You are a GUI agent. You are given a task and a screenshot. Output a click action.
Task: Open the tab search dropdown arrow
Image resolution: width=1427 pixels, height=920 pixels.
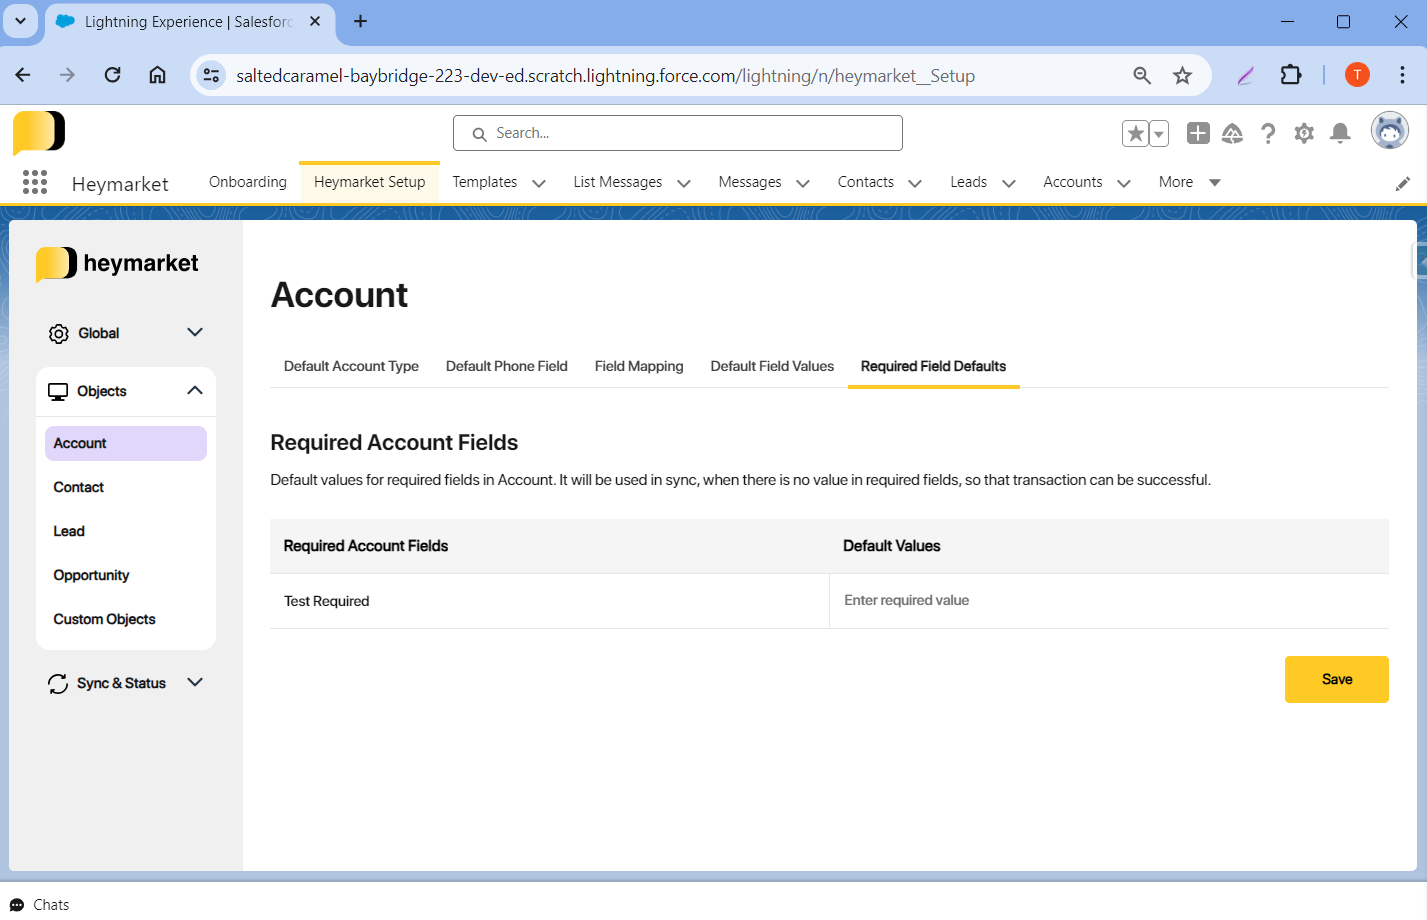point(20,21)
